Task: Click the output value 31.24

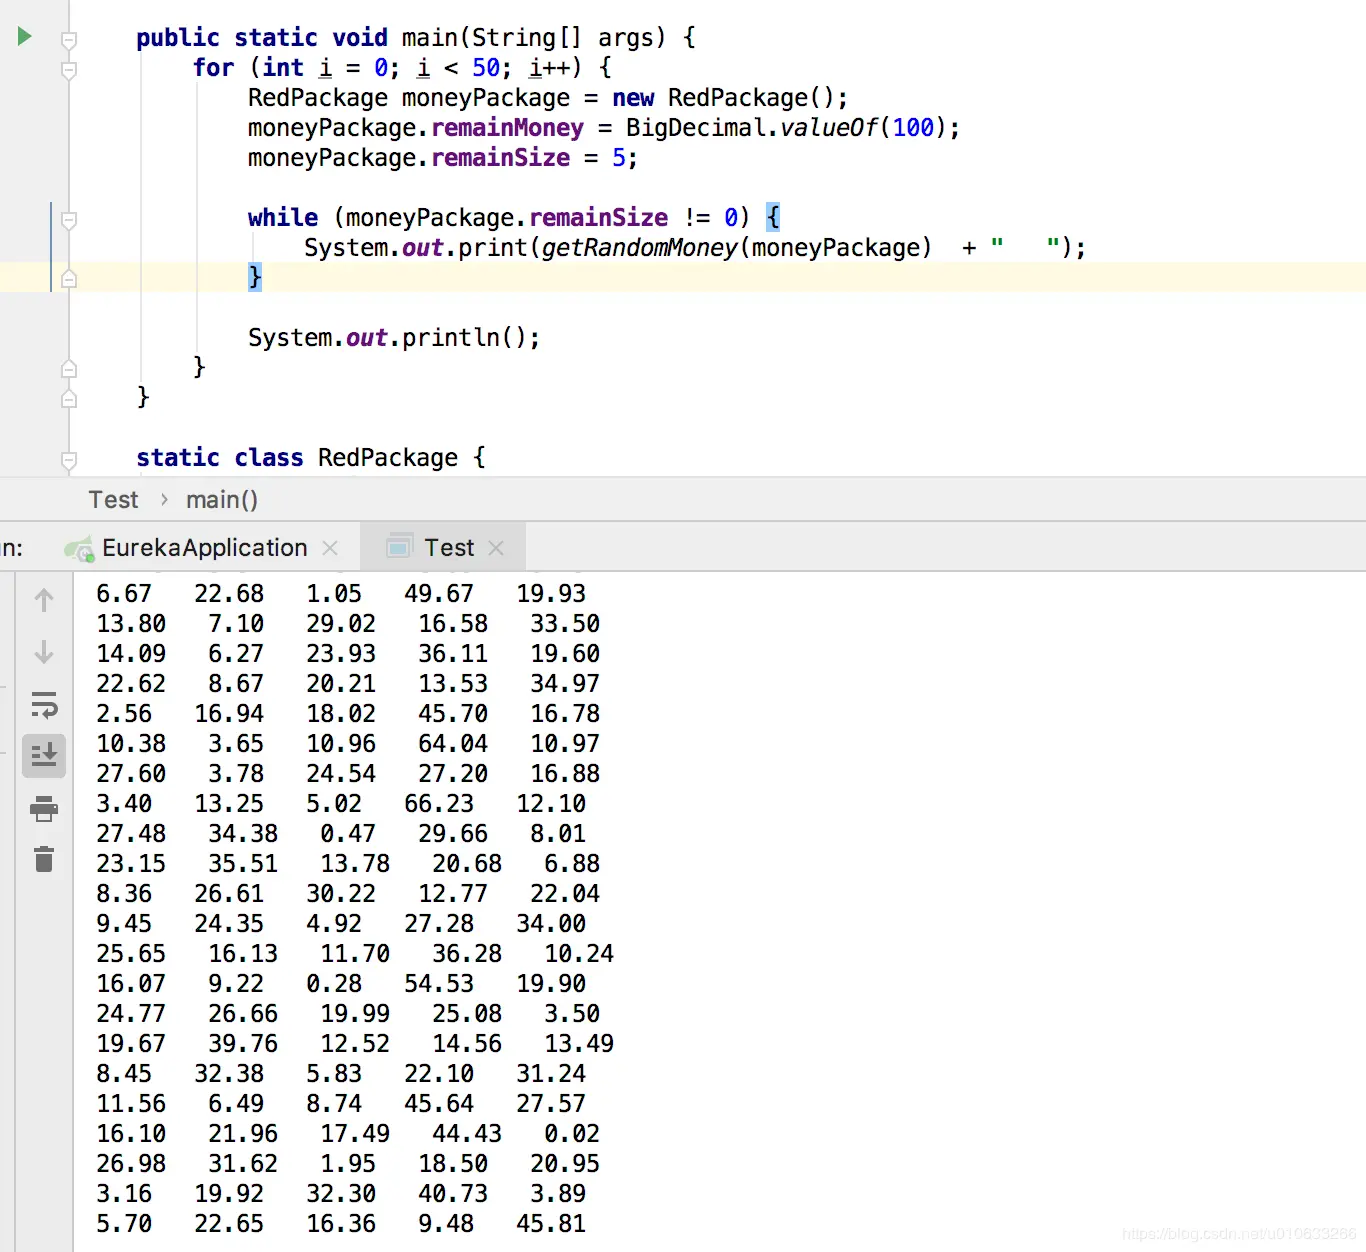Action: [x=551, y=1074]
